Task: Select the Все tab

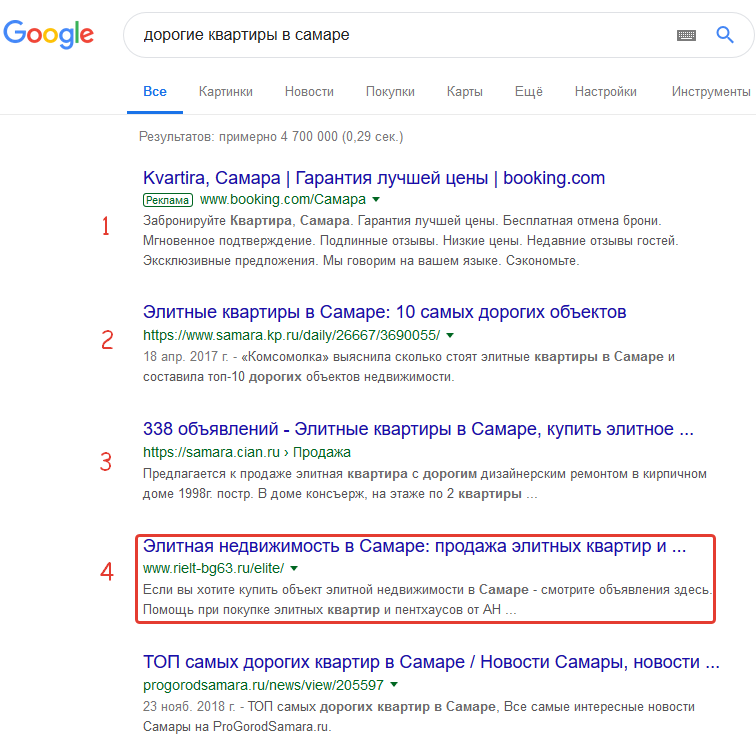Action: [x=155, y=92]
